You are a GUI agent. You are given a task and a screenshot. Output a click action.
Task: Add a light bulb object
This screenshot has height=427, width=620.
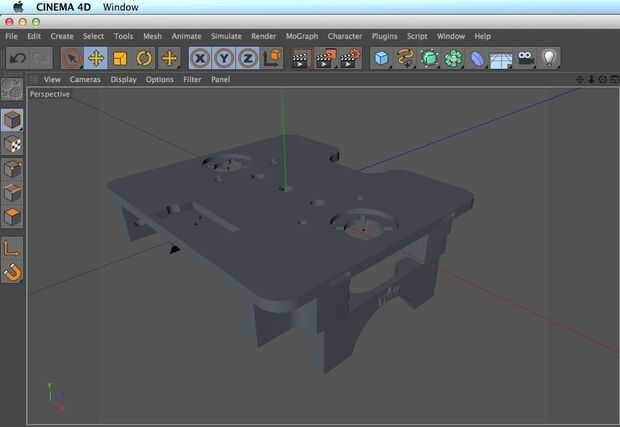(550, 59)
